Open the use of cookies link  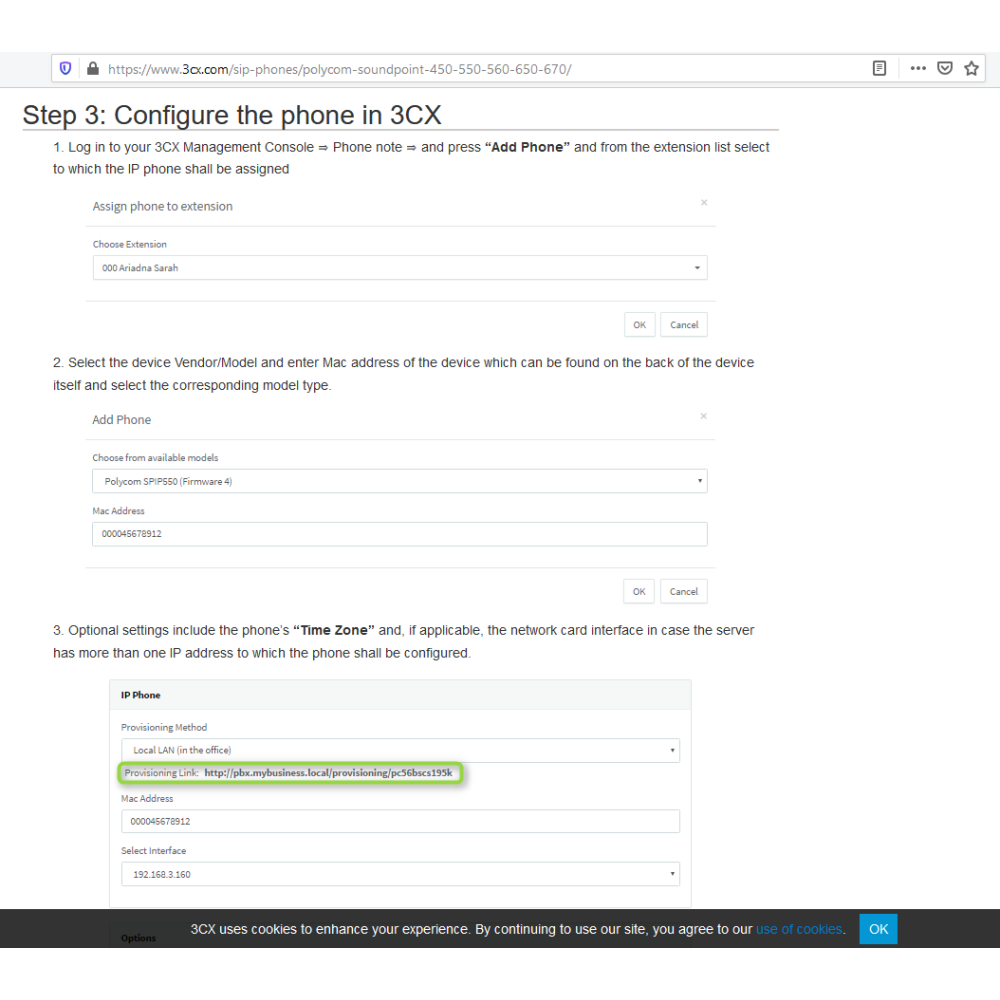click(799, 929)
